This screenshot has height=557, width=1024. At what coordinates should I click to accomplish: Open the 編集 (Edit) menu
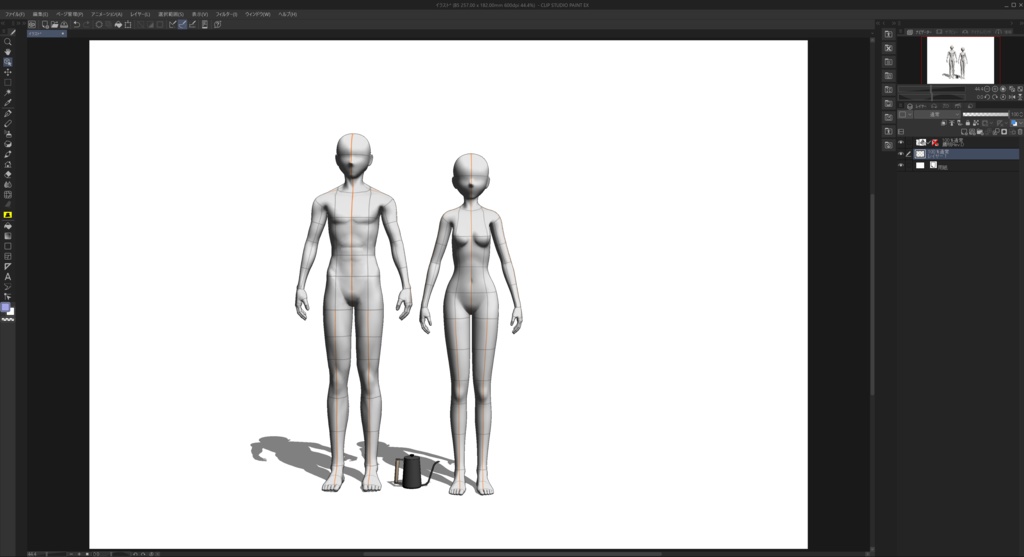pos(40,14)
